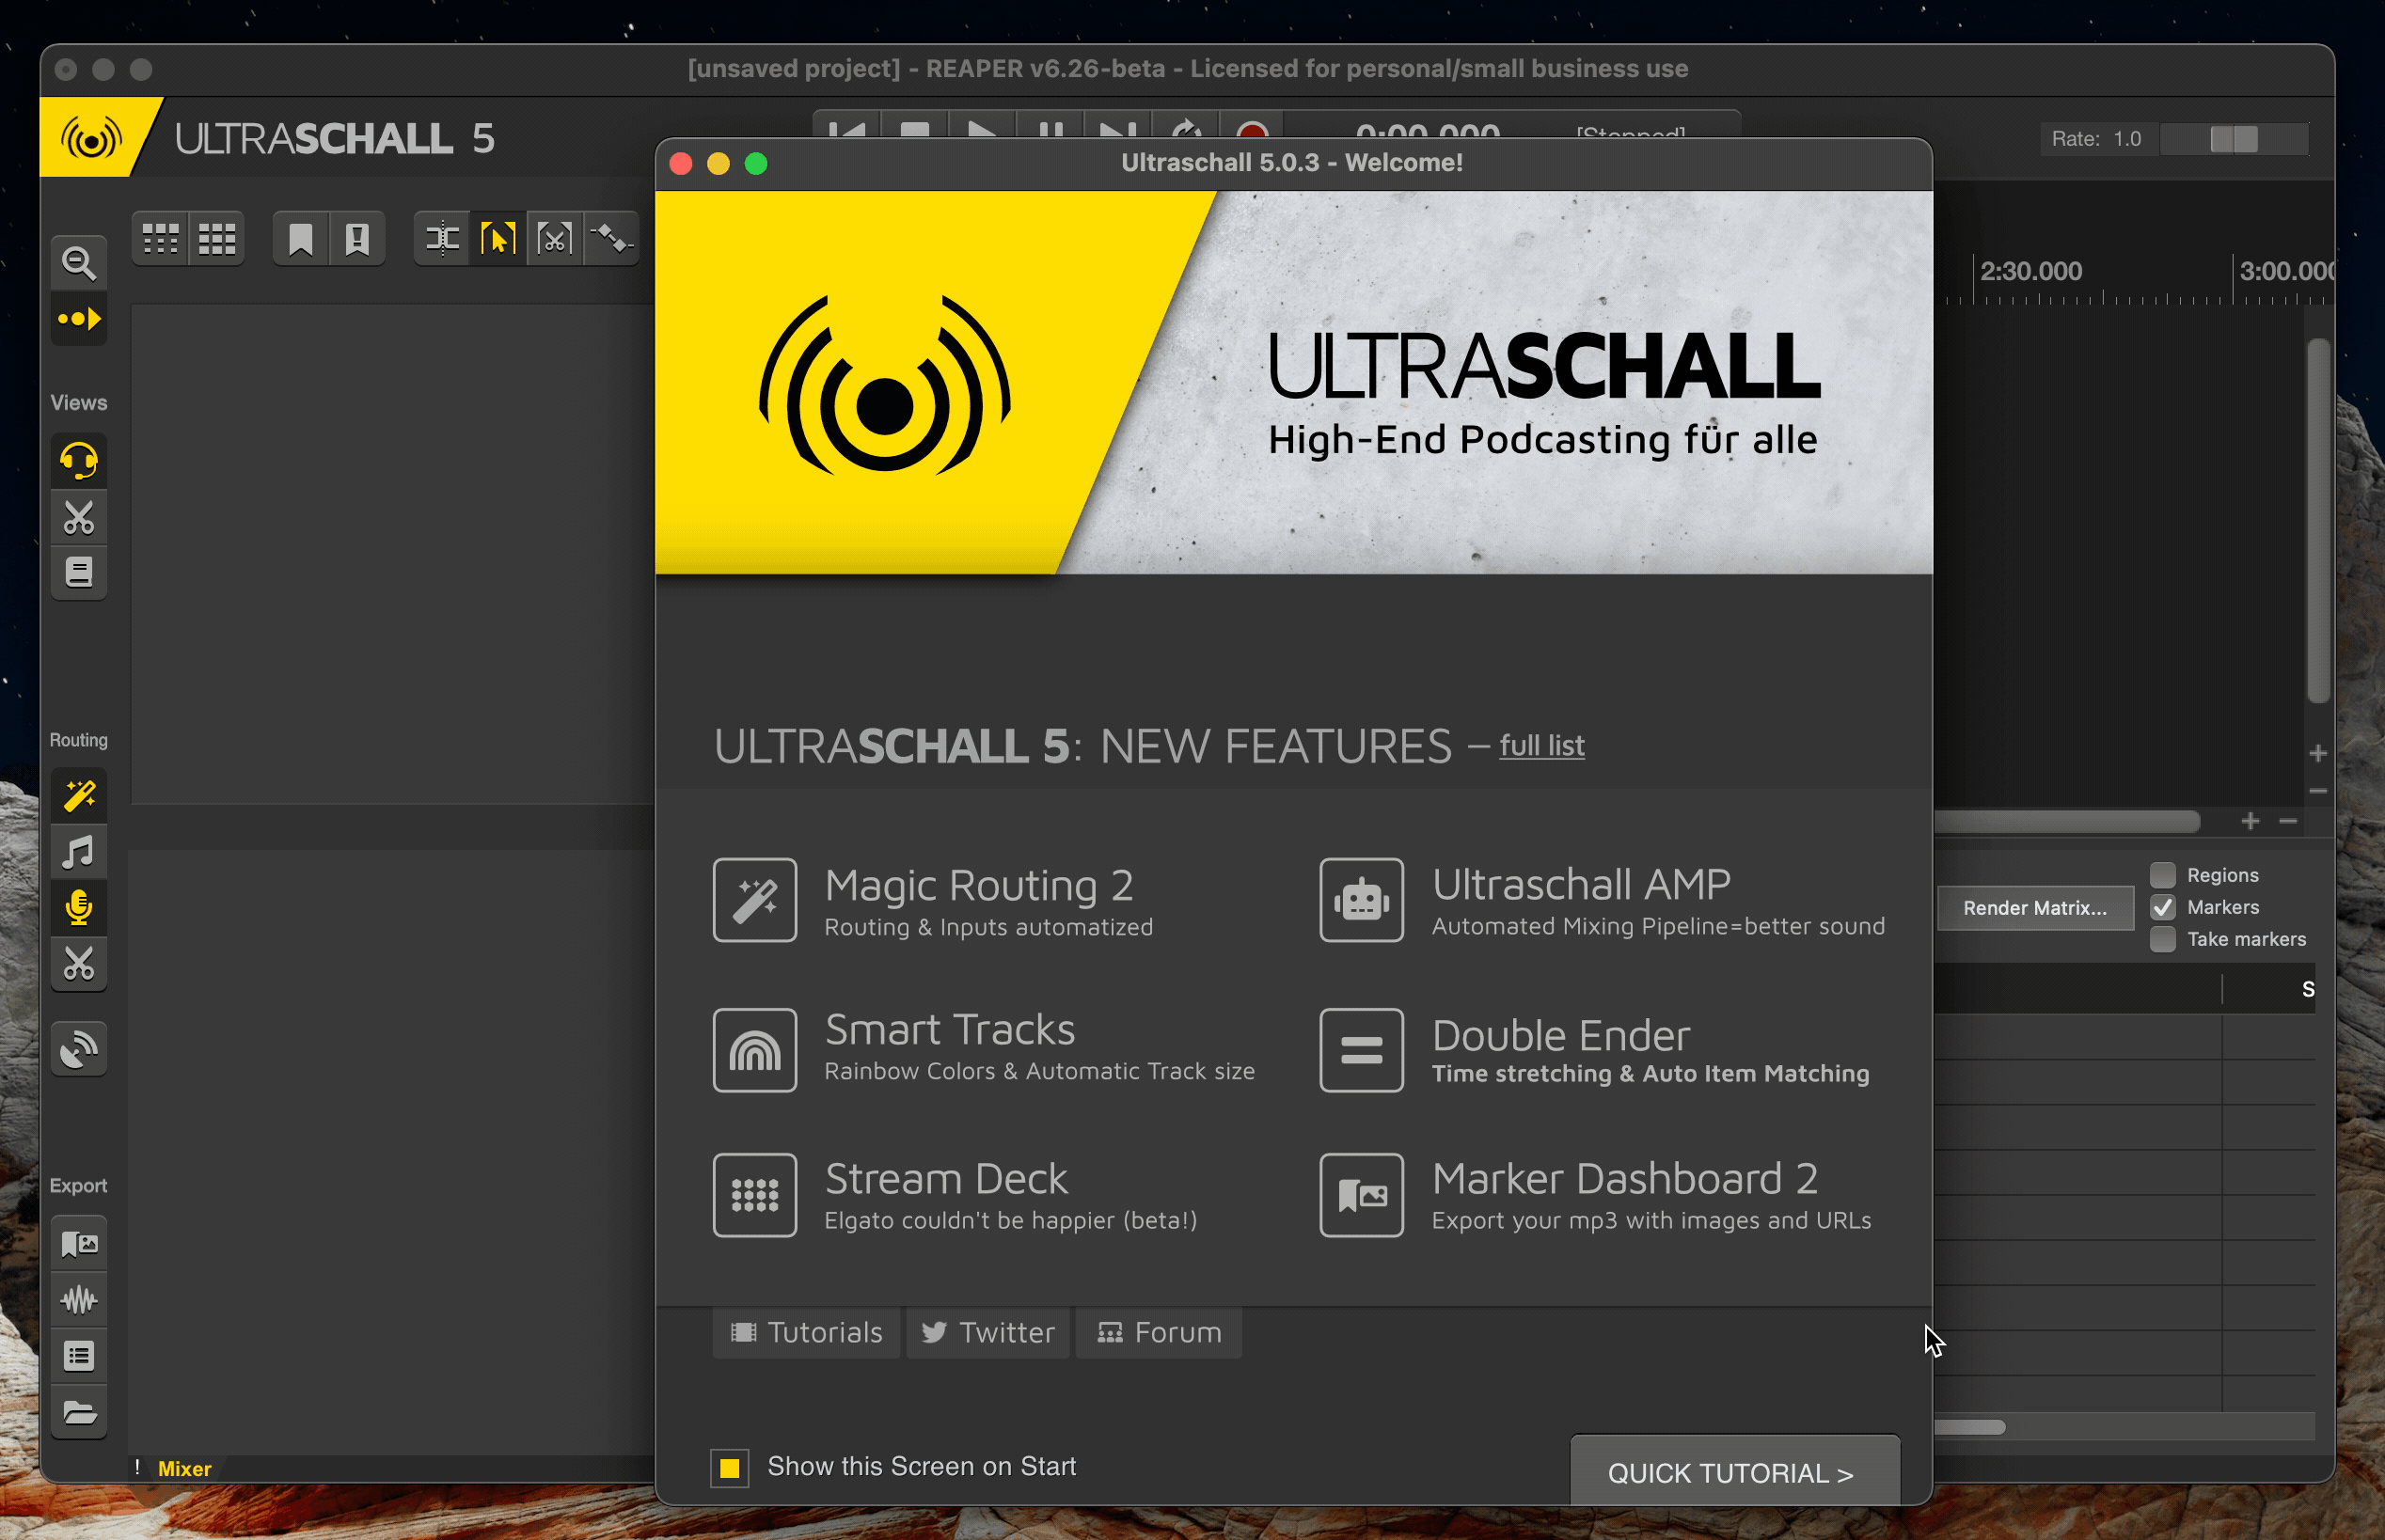
Task: Click the microphone routing preset icon
Action: tap(79, 908)
